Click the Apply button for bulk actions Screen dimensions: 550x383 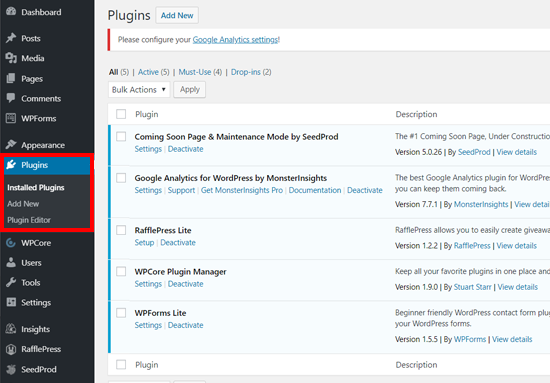(x=189, y=89)
